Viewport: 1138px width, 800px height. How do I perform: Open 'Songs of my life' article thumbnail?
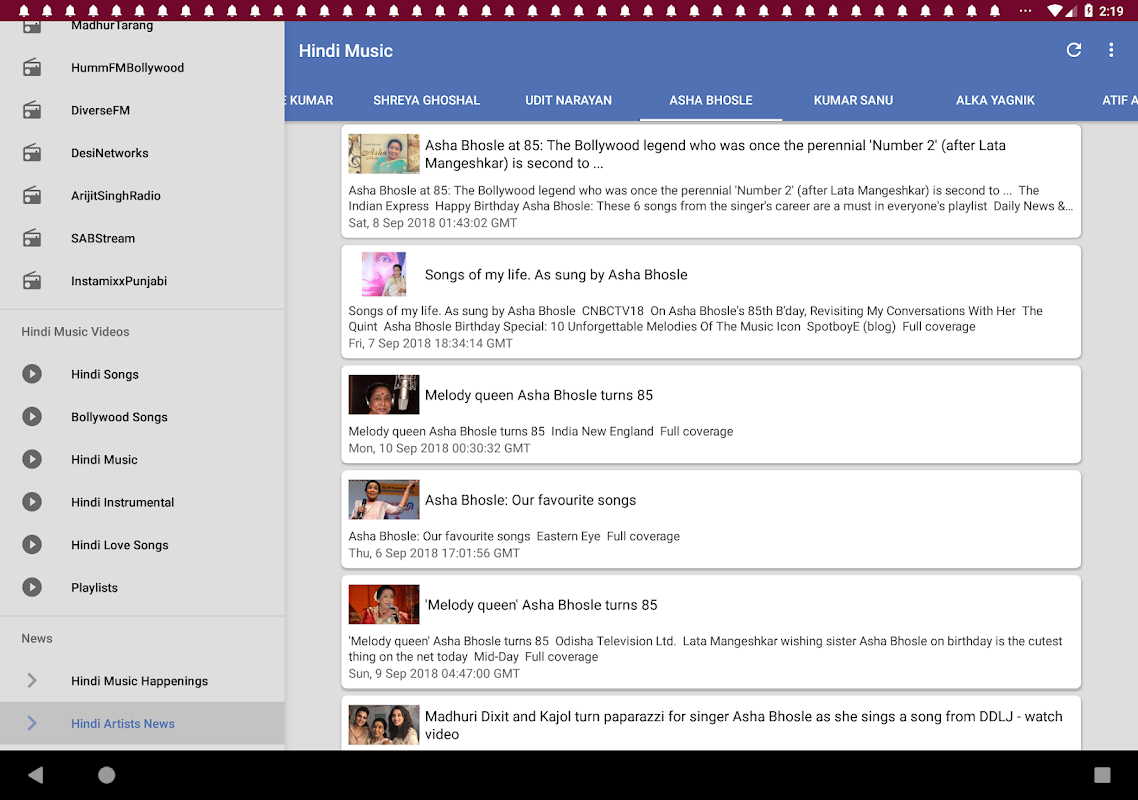[384, 274]
